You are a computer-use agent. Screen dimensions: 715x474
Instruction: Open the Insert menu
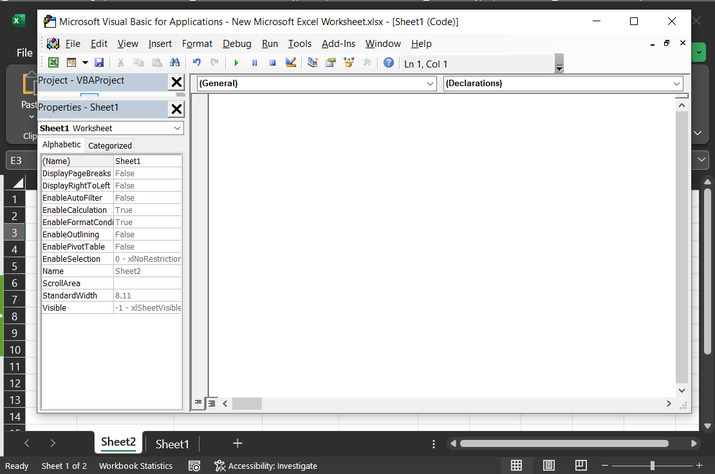pyautogui.click(x=160, y=44)
